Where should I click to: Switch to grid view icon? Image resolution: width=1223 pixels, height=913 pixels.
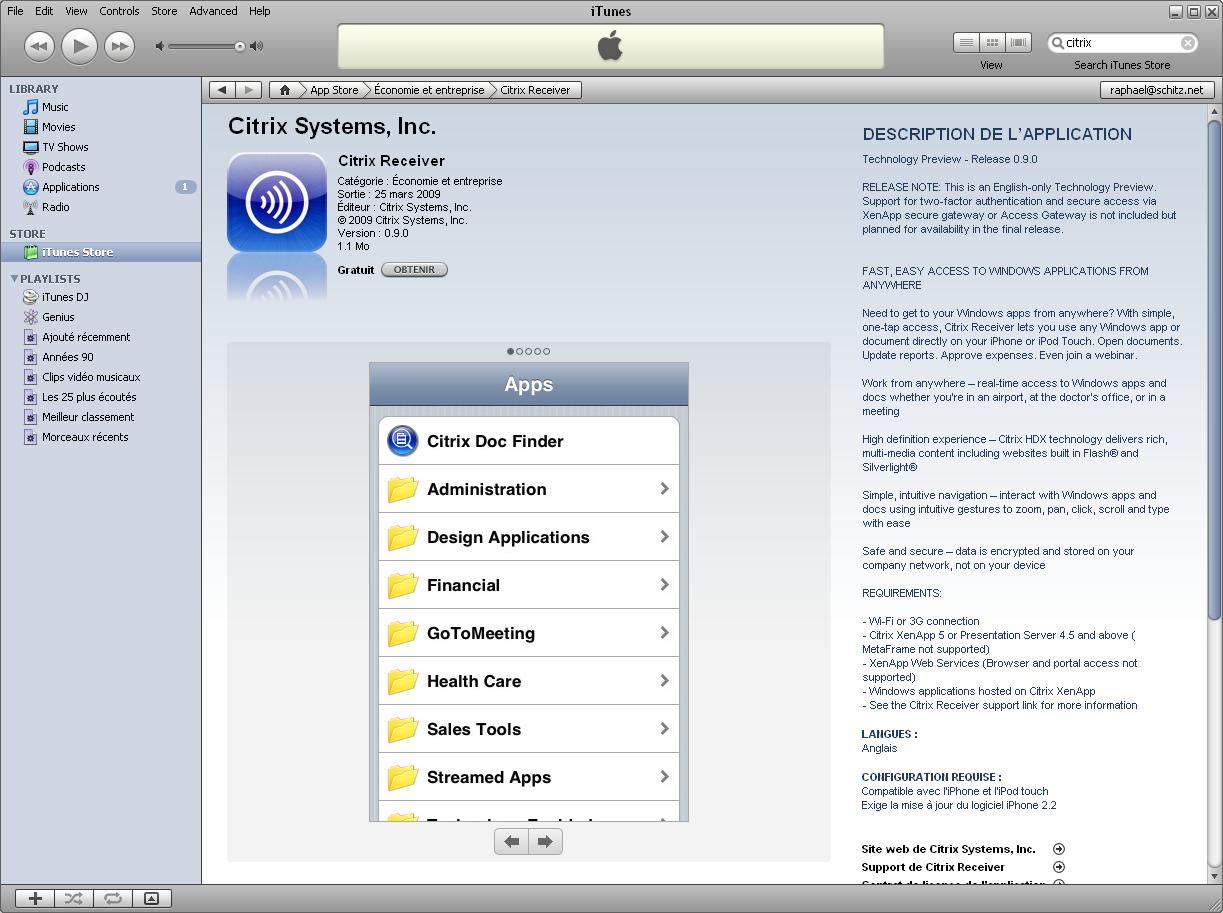(x=992, y=43)
